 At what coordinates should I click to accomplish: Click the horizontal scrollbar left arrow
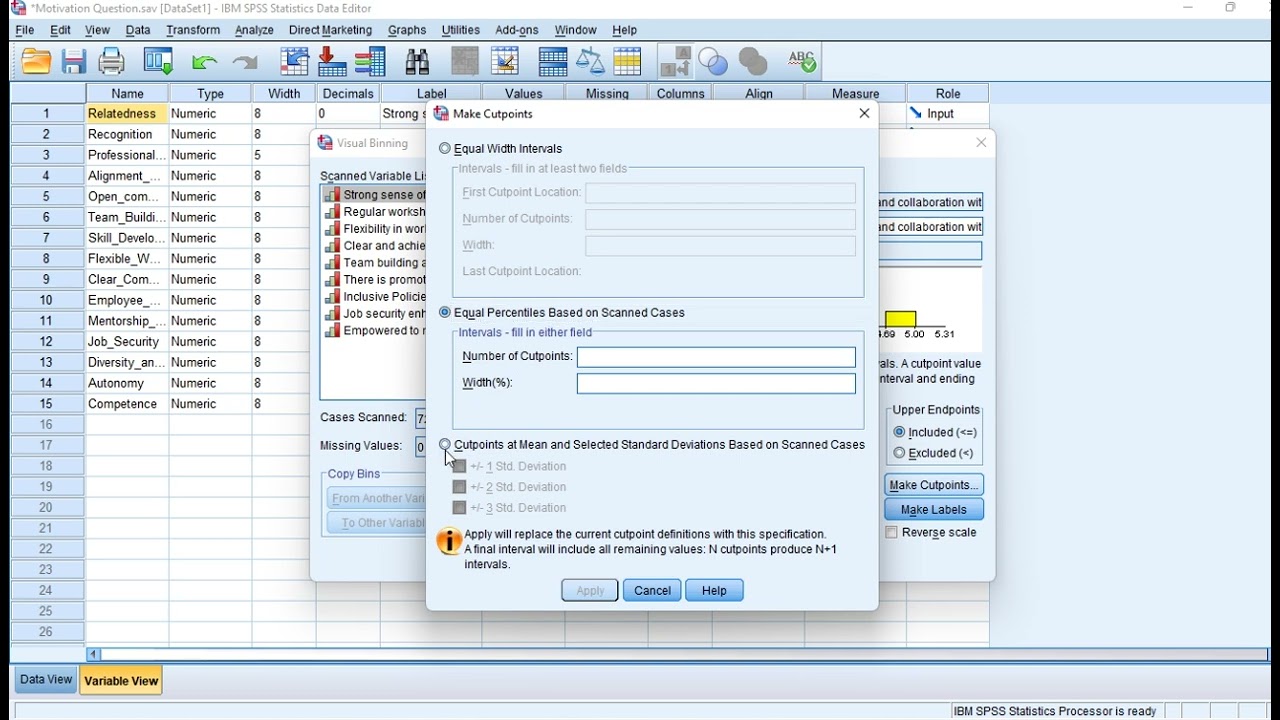pyautogui.click(x=93, y=655)
